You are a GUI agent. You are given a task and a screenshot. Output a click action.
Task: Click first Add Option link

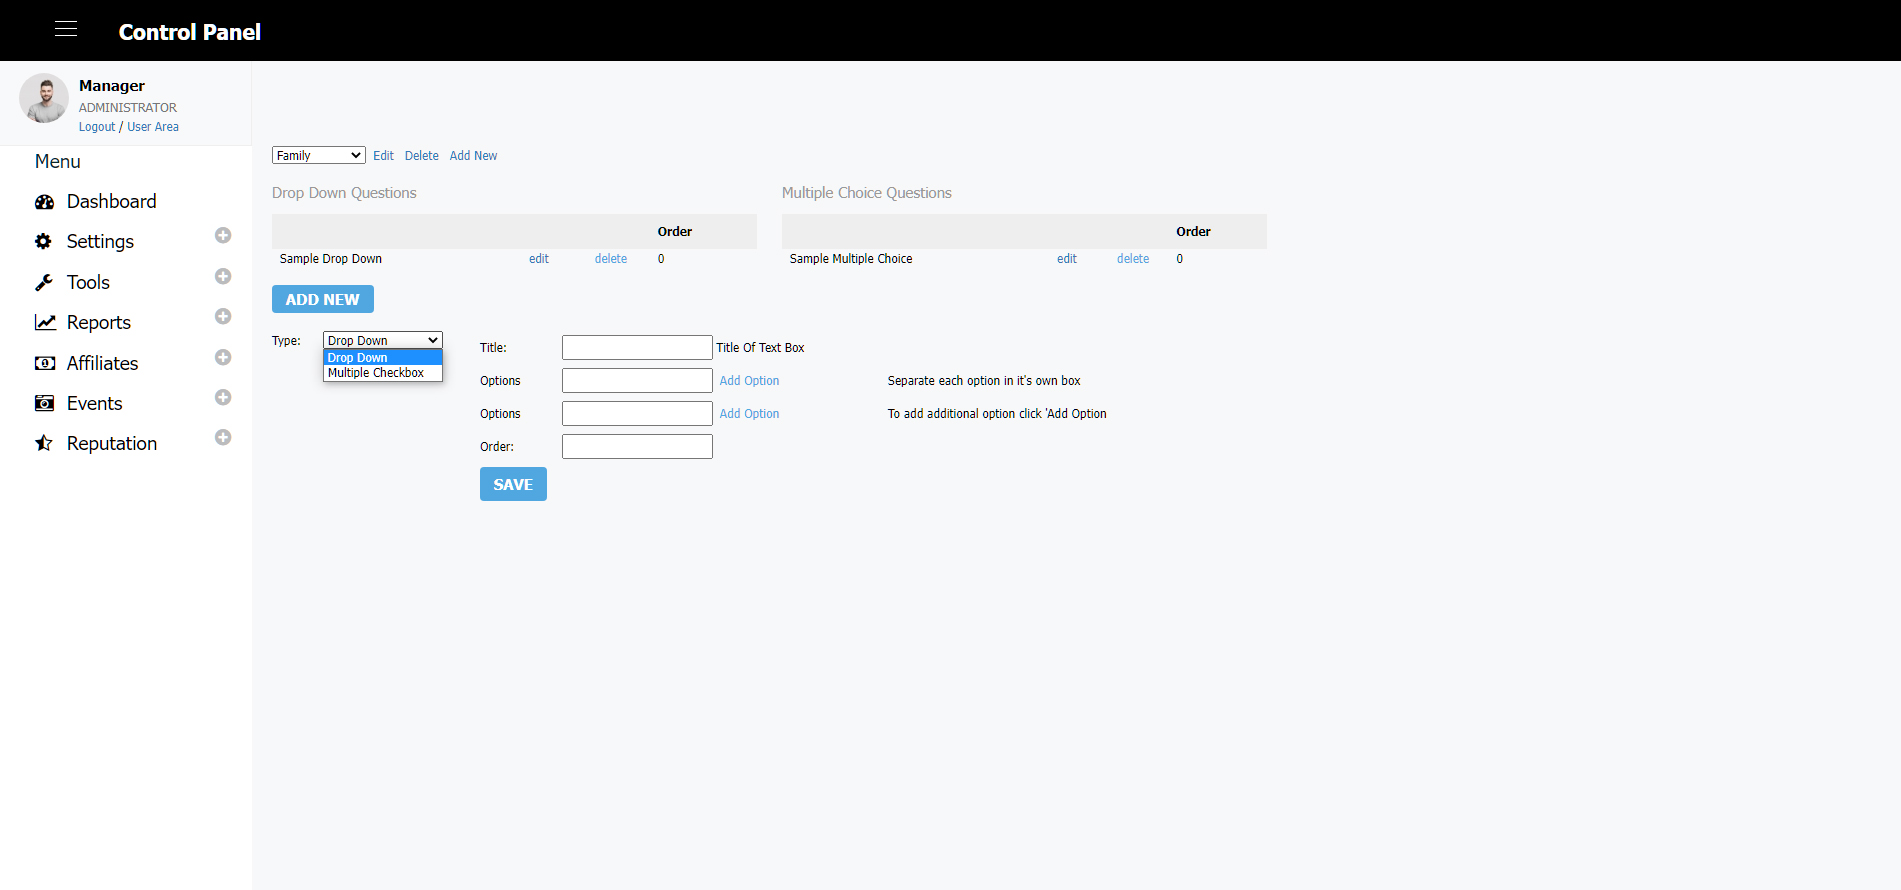point(749,381)
